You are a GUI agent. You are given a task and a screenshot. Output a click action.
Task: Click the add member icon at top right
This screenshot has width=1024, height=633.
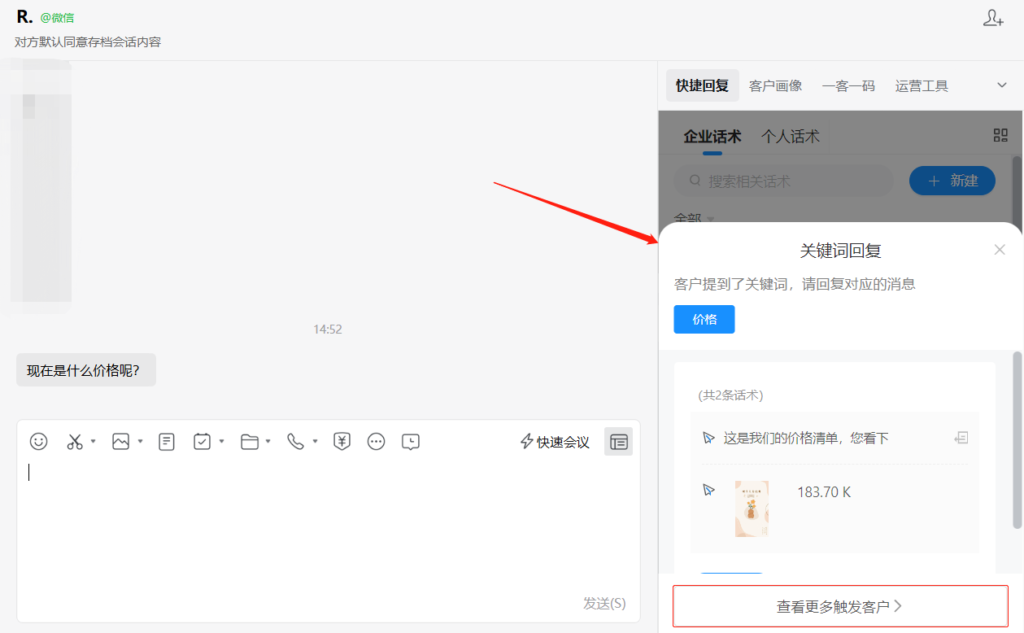993,18
